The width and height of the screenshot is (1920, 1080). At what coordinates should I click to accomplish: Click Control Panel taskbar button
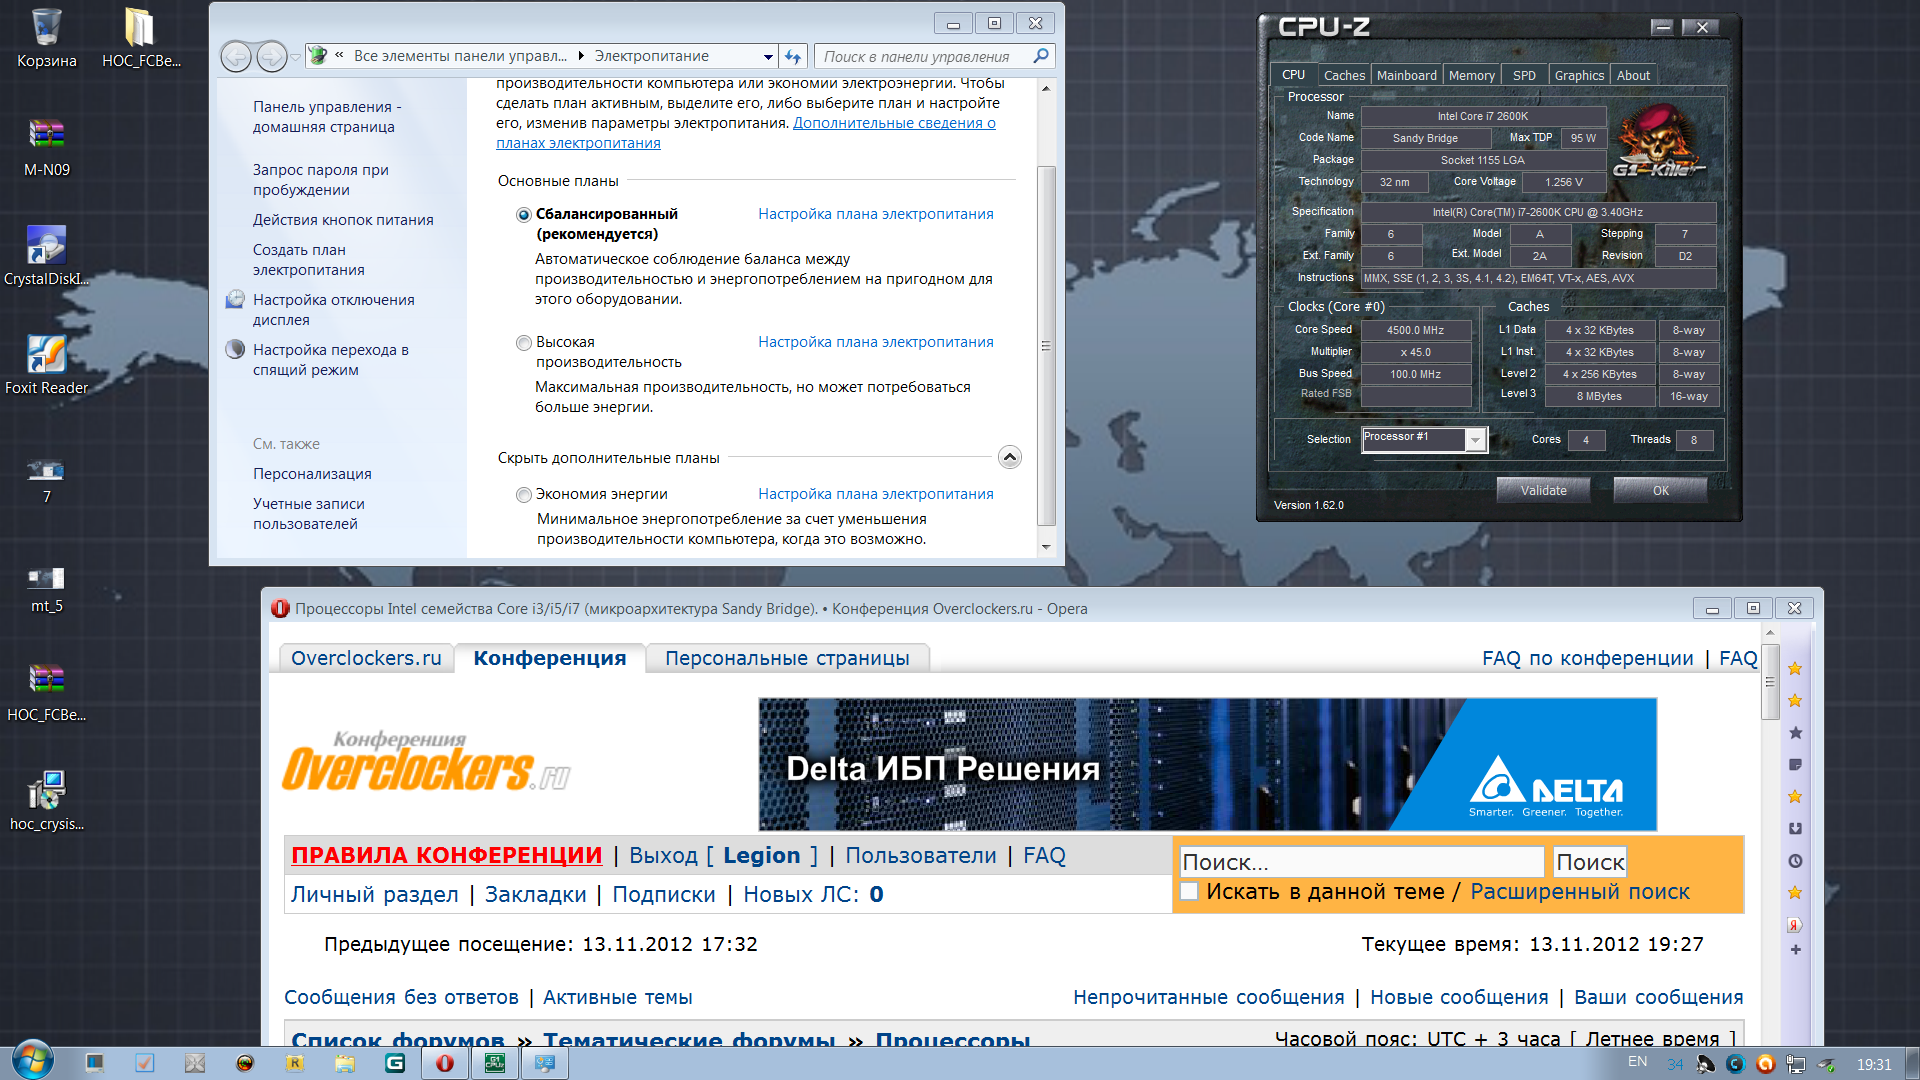point(545,1063)
